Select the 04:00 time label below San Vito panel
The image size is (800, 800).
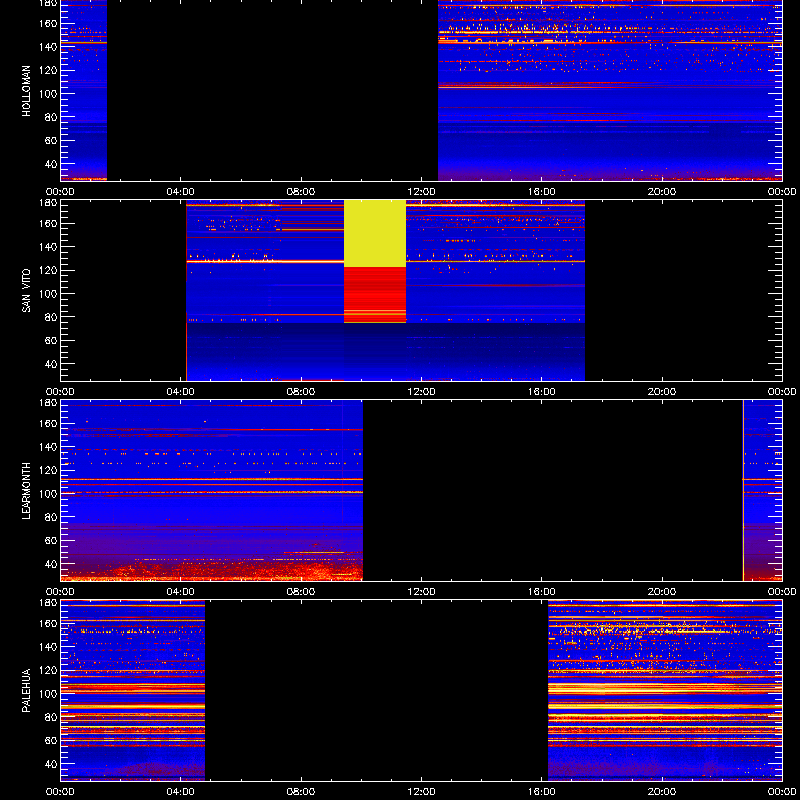[181, 392]
